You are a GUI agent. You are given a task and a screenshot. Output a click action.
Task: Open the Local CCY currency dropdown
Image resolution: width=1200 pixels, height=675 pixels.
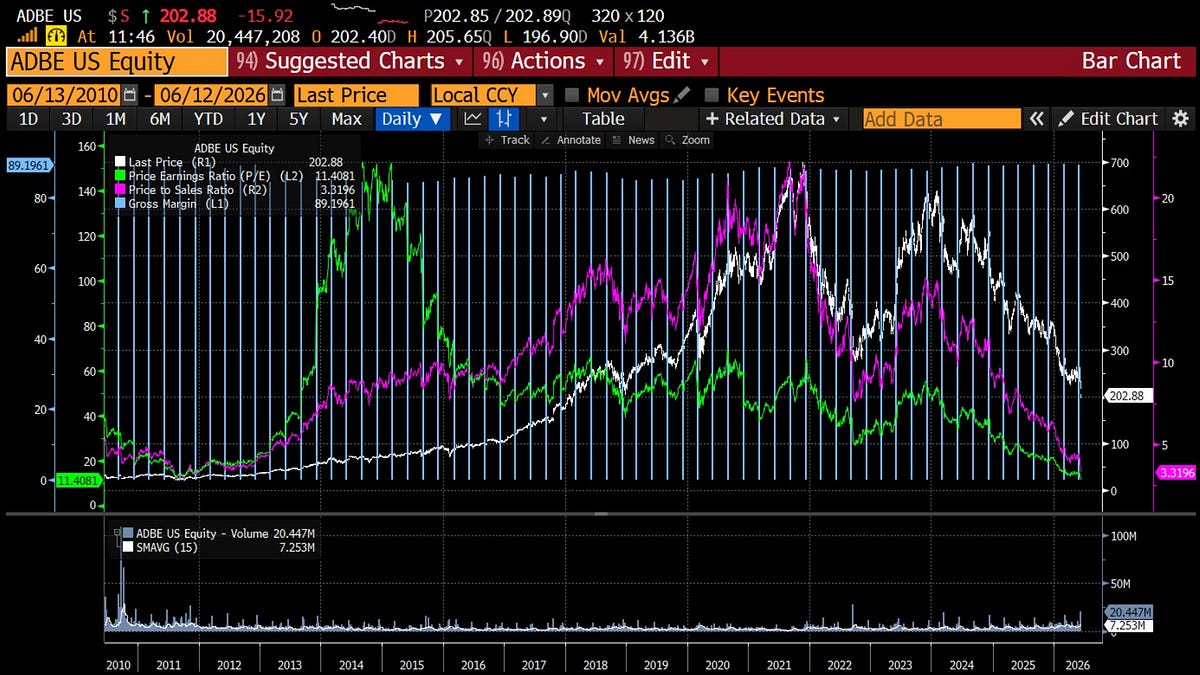(x=545, y=96)
